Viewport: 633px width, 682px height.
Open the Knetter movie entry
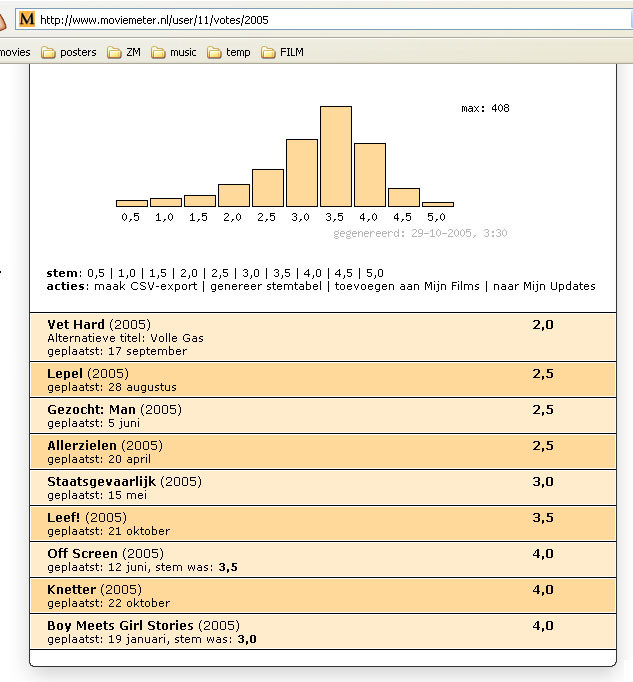72,590
